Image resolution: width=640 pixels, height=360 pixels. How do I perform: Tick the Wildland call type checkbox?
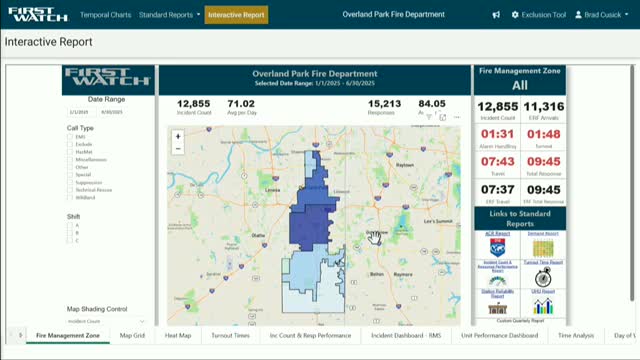click(x=70, y=198)
